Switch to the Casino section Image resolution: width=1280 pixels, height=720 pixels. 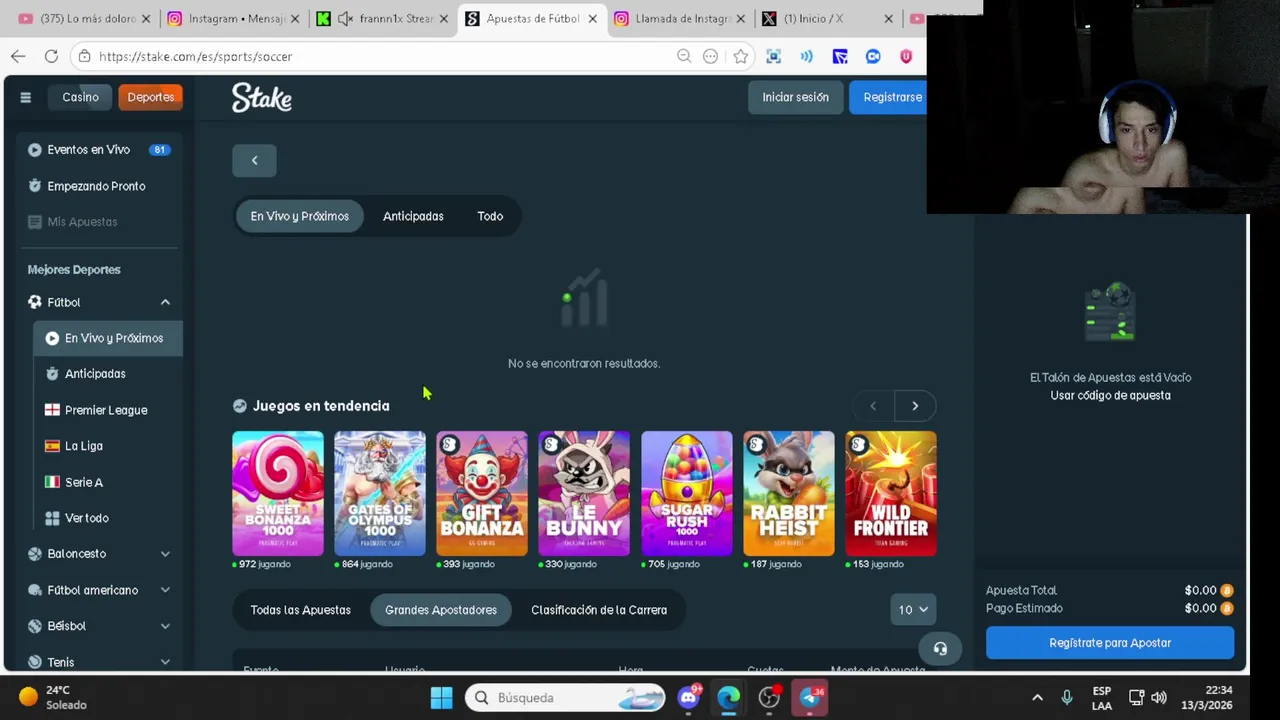coord(80,97)
